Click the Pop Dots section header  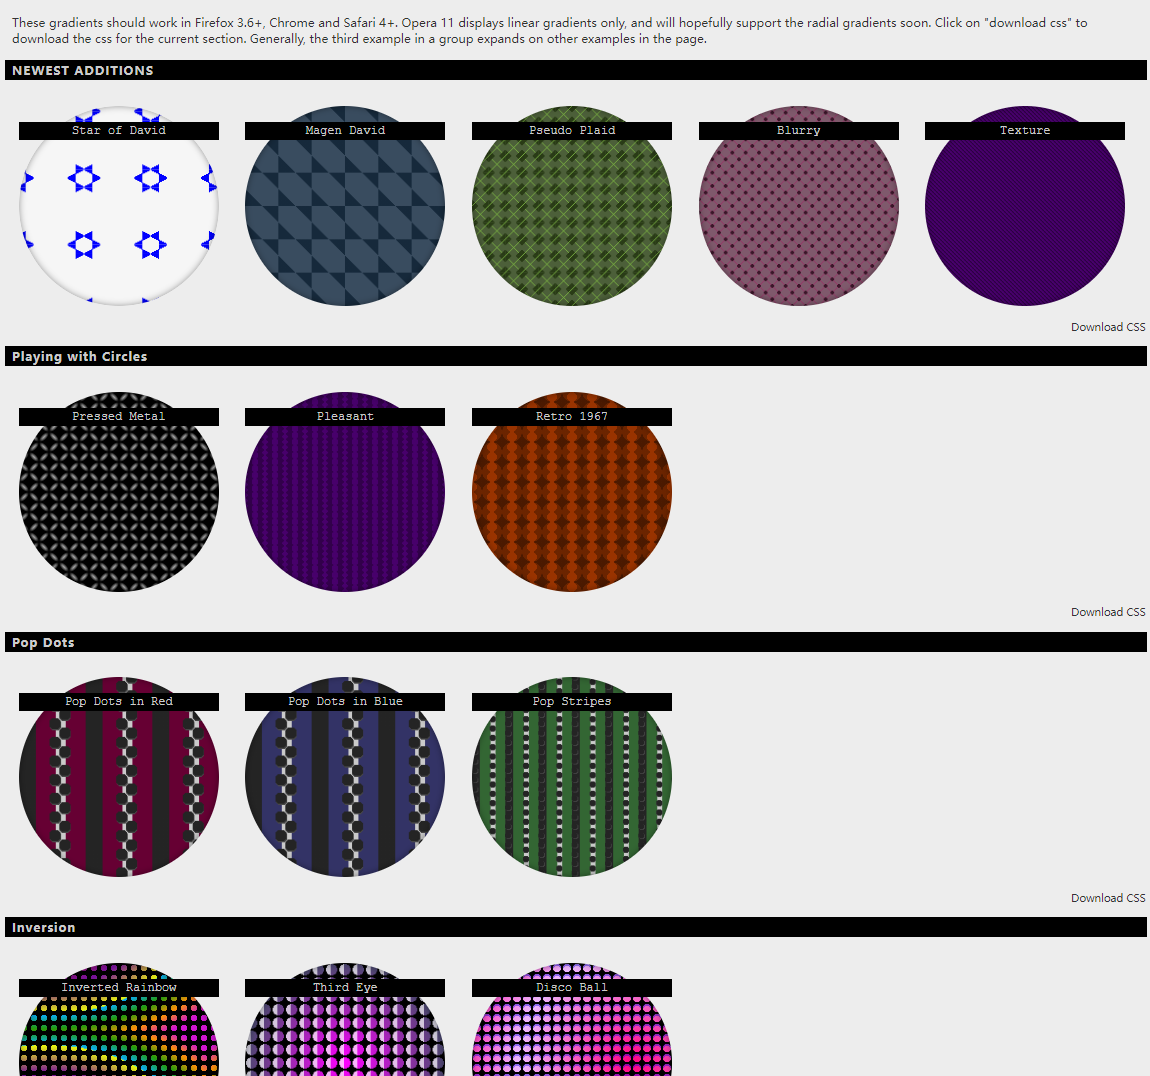coord(576,643)
